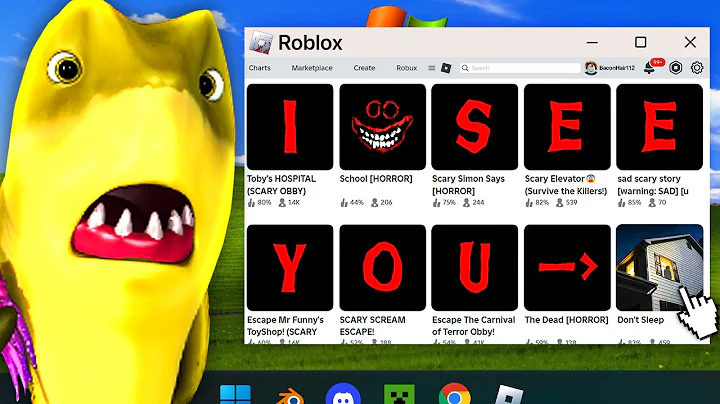Click Scary Simon Says [HORROR] title
The height and width of the screenshot is (404, 720).
click(x=468, y=185)
